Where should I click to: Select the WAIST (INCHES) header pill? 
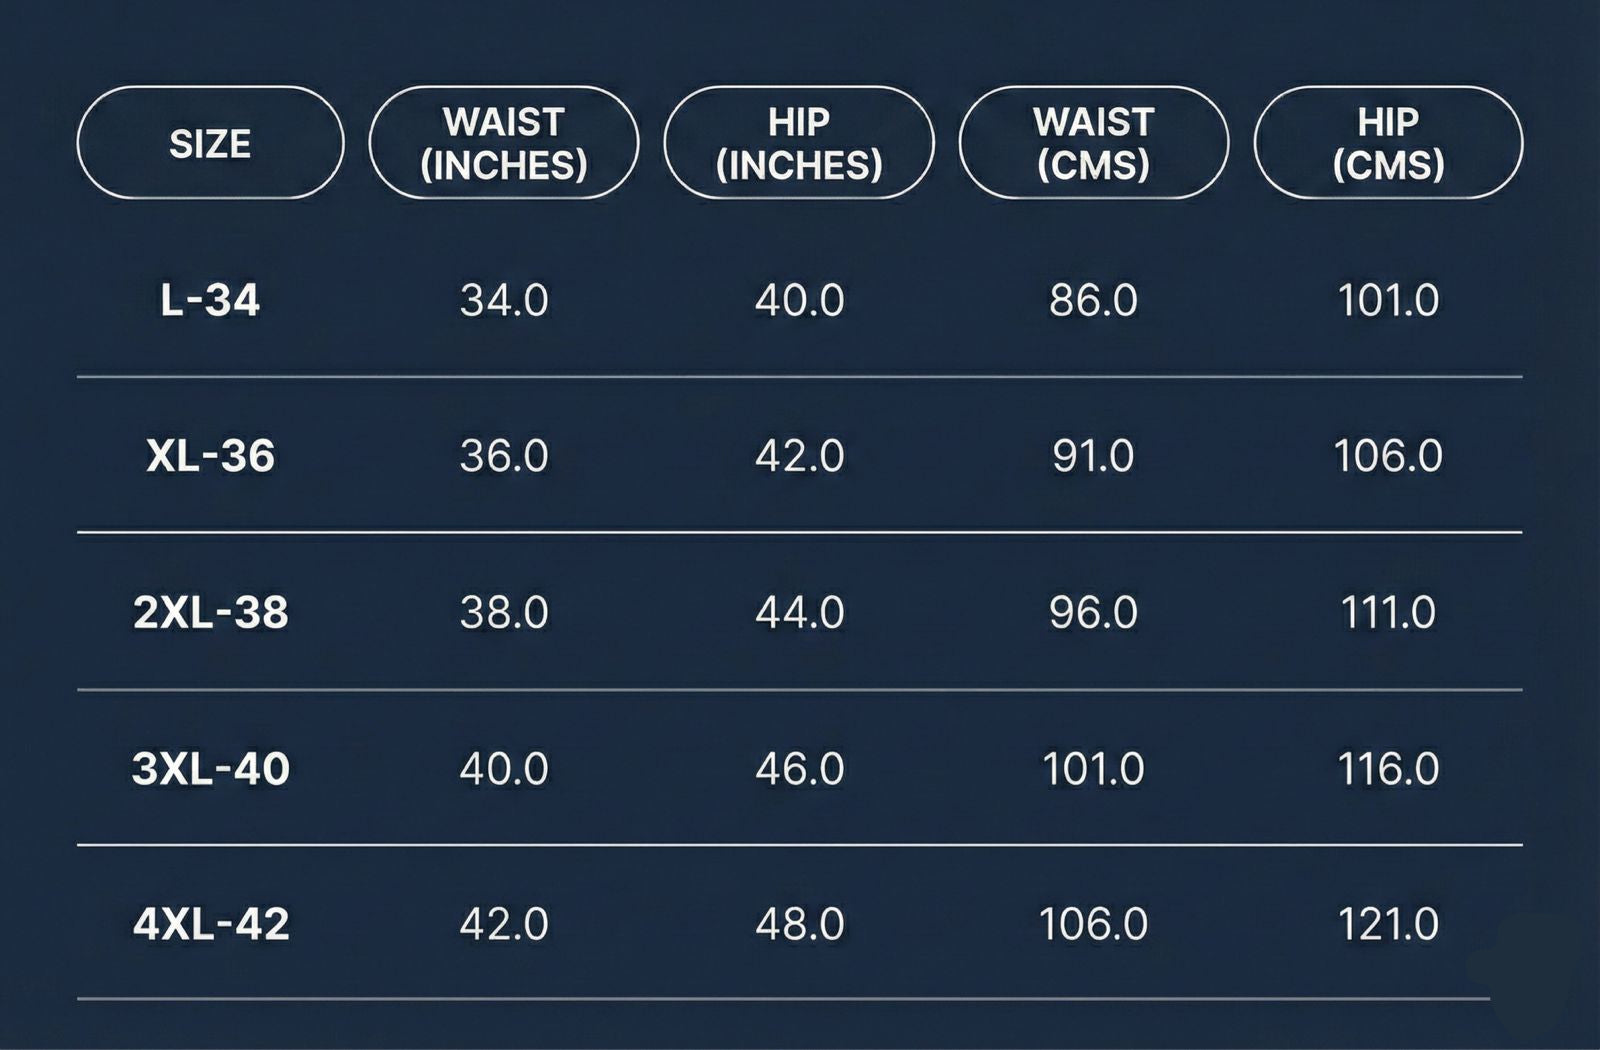pyautogui.click(x=504, y=143)
